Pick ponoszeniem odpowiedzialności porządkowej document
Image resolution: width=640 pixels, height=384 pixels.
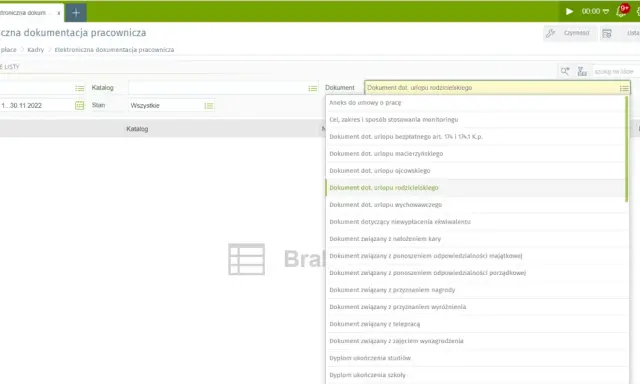tap(476, 273)
